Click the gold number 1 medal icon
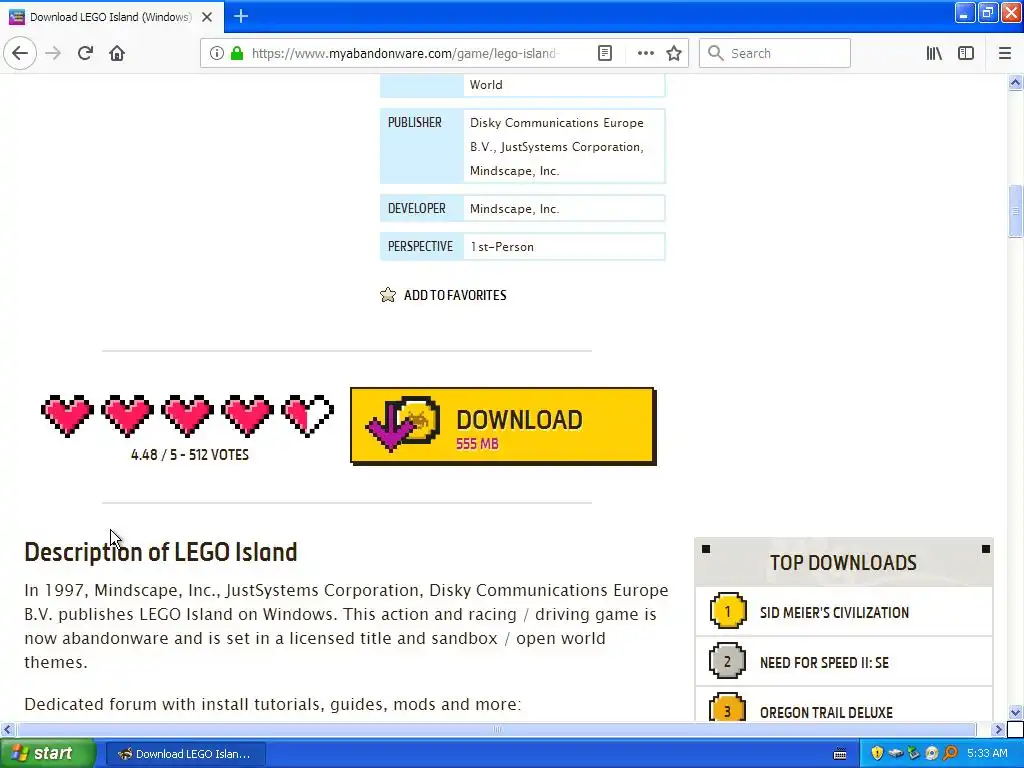Image resolution: width=1024 pixels, height=768 pixels. pos(728,611)
